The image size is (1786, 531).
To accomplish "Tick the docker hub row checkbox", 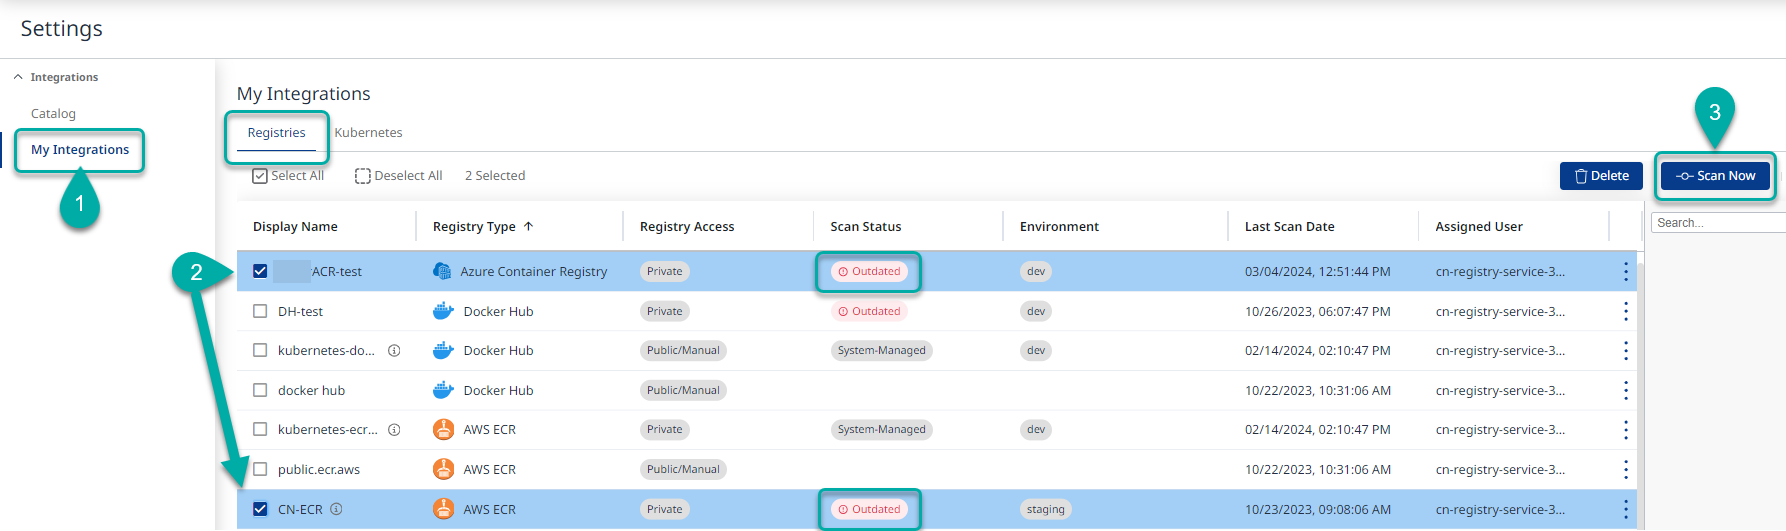I will 260,390.
